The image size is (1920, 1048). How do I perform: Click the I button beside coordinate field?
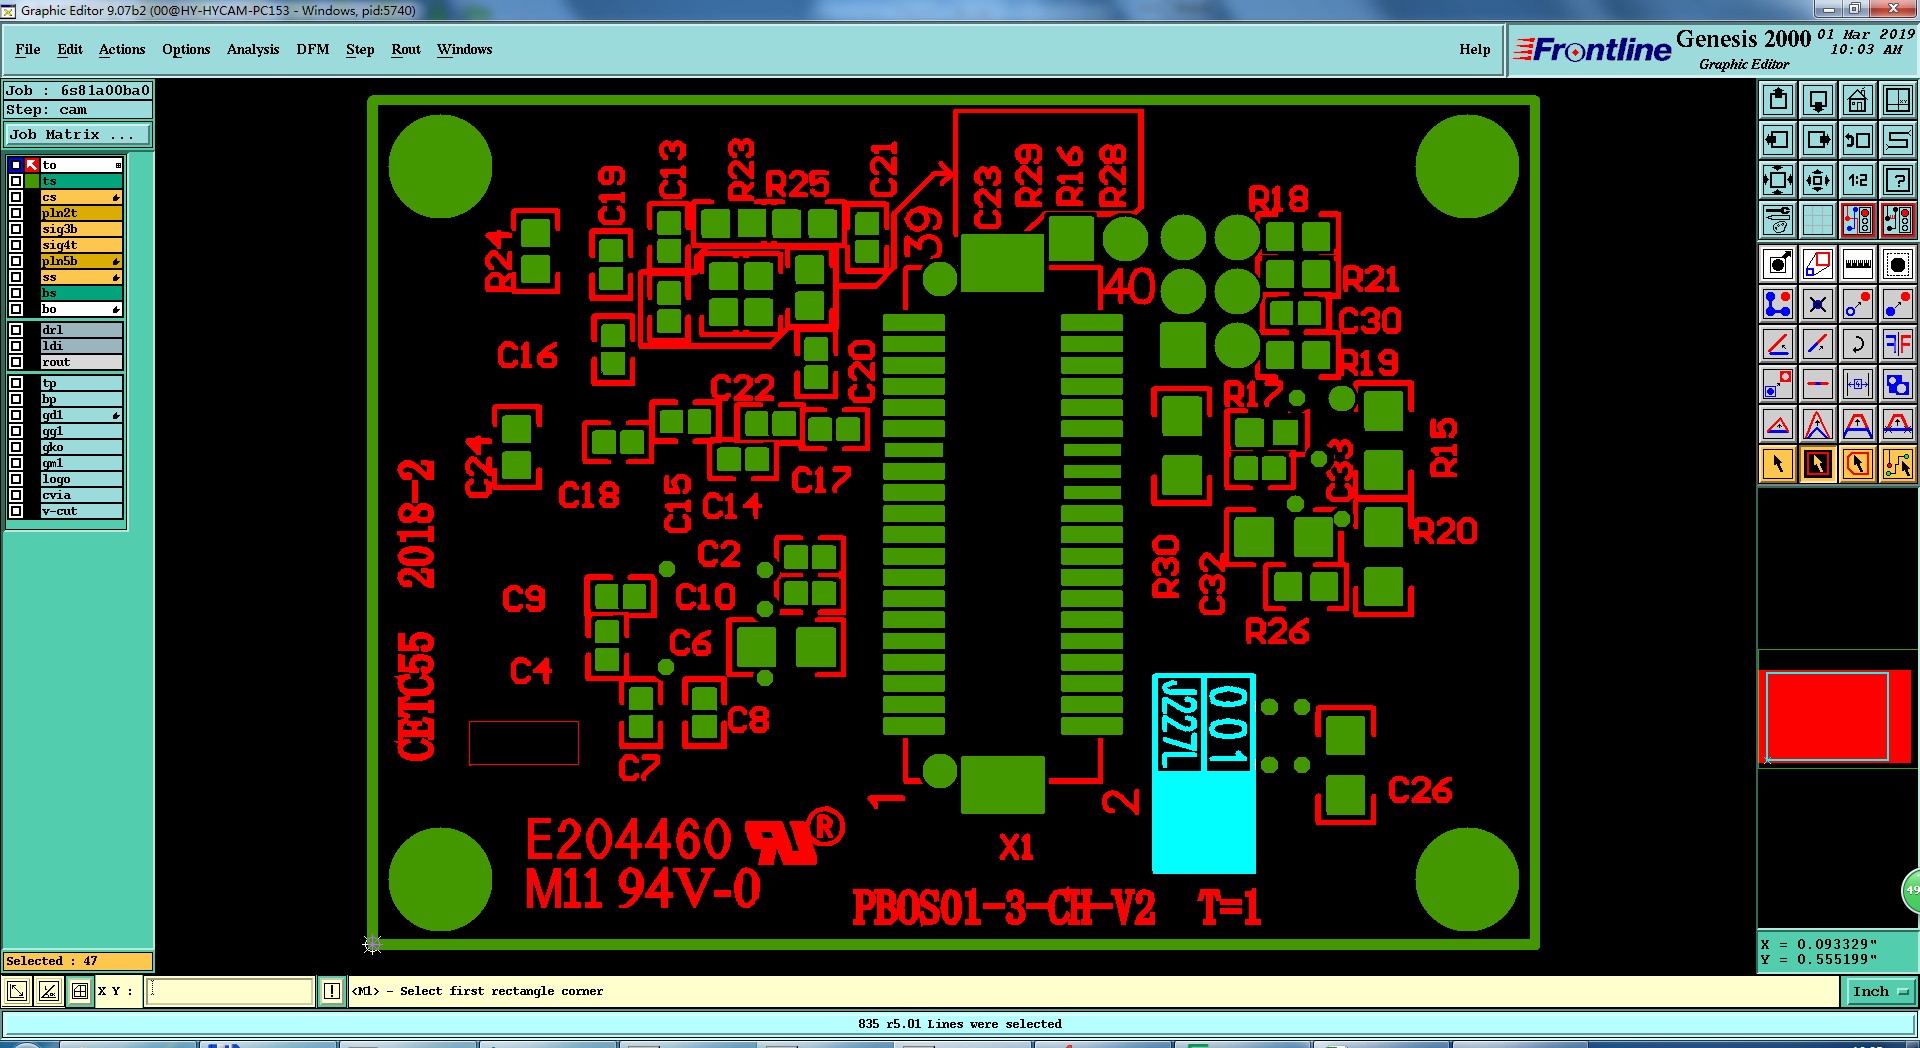(x=332, y=991)
